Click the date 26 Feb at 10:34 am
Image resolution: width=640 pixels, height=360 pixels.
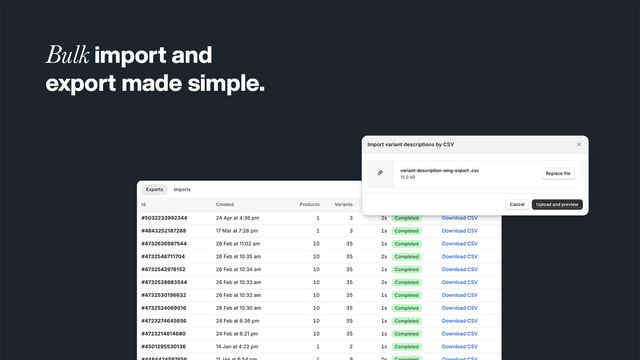[238, 269]
